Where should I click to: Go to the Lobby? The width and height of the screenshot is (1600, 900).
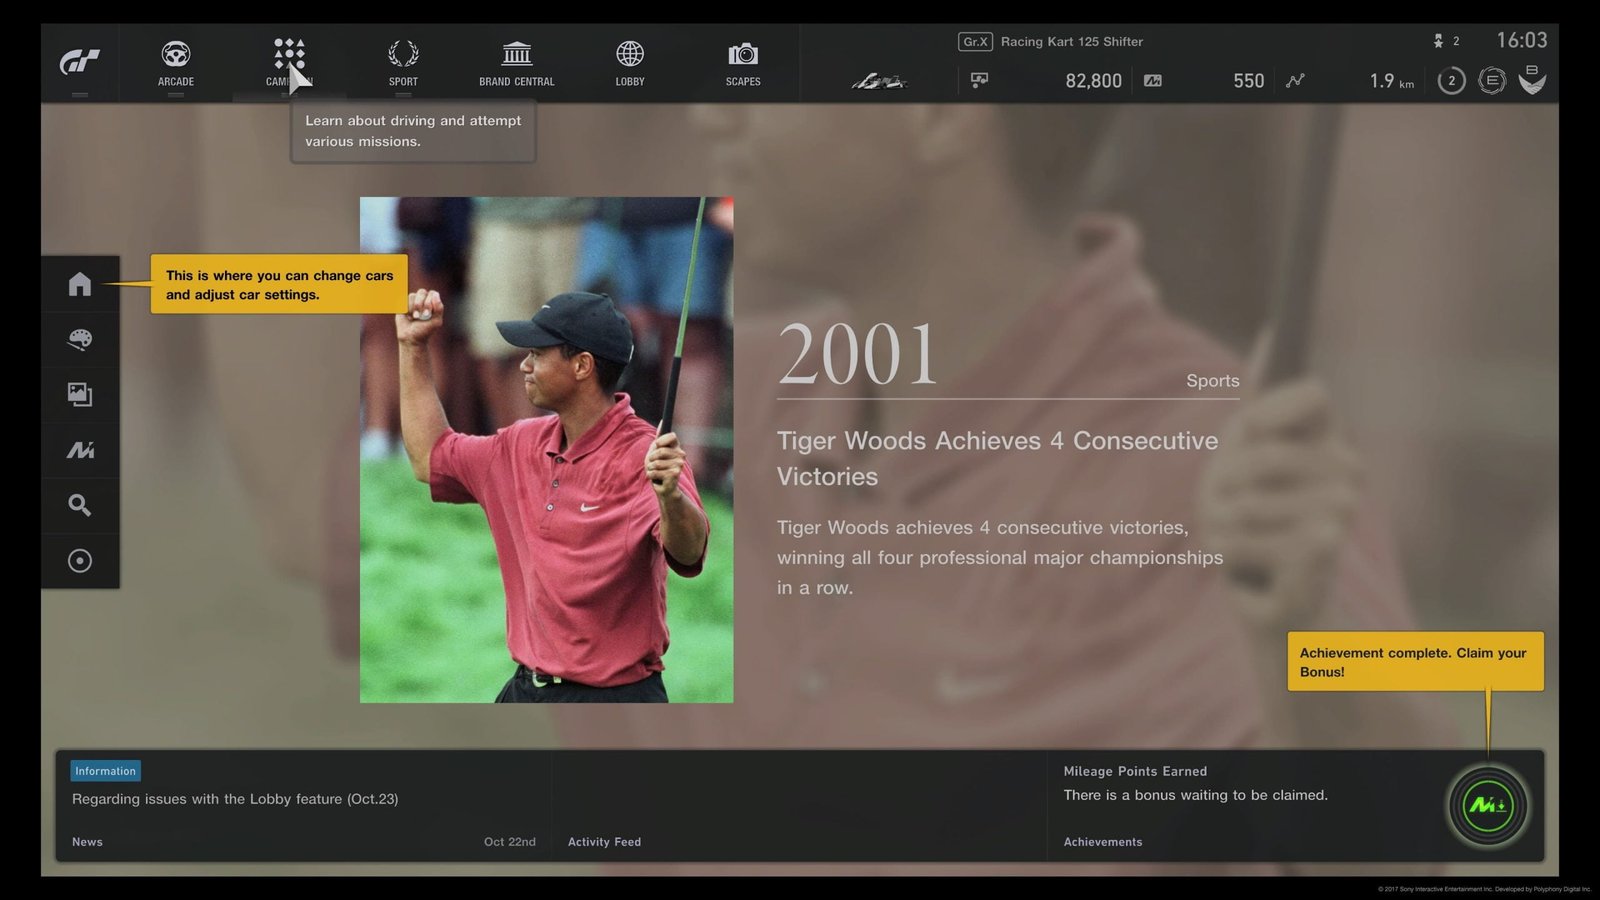pyautogui.click(x=630, y=62)
